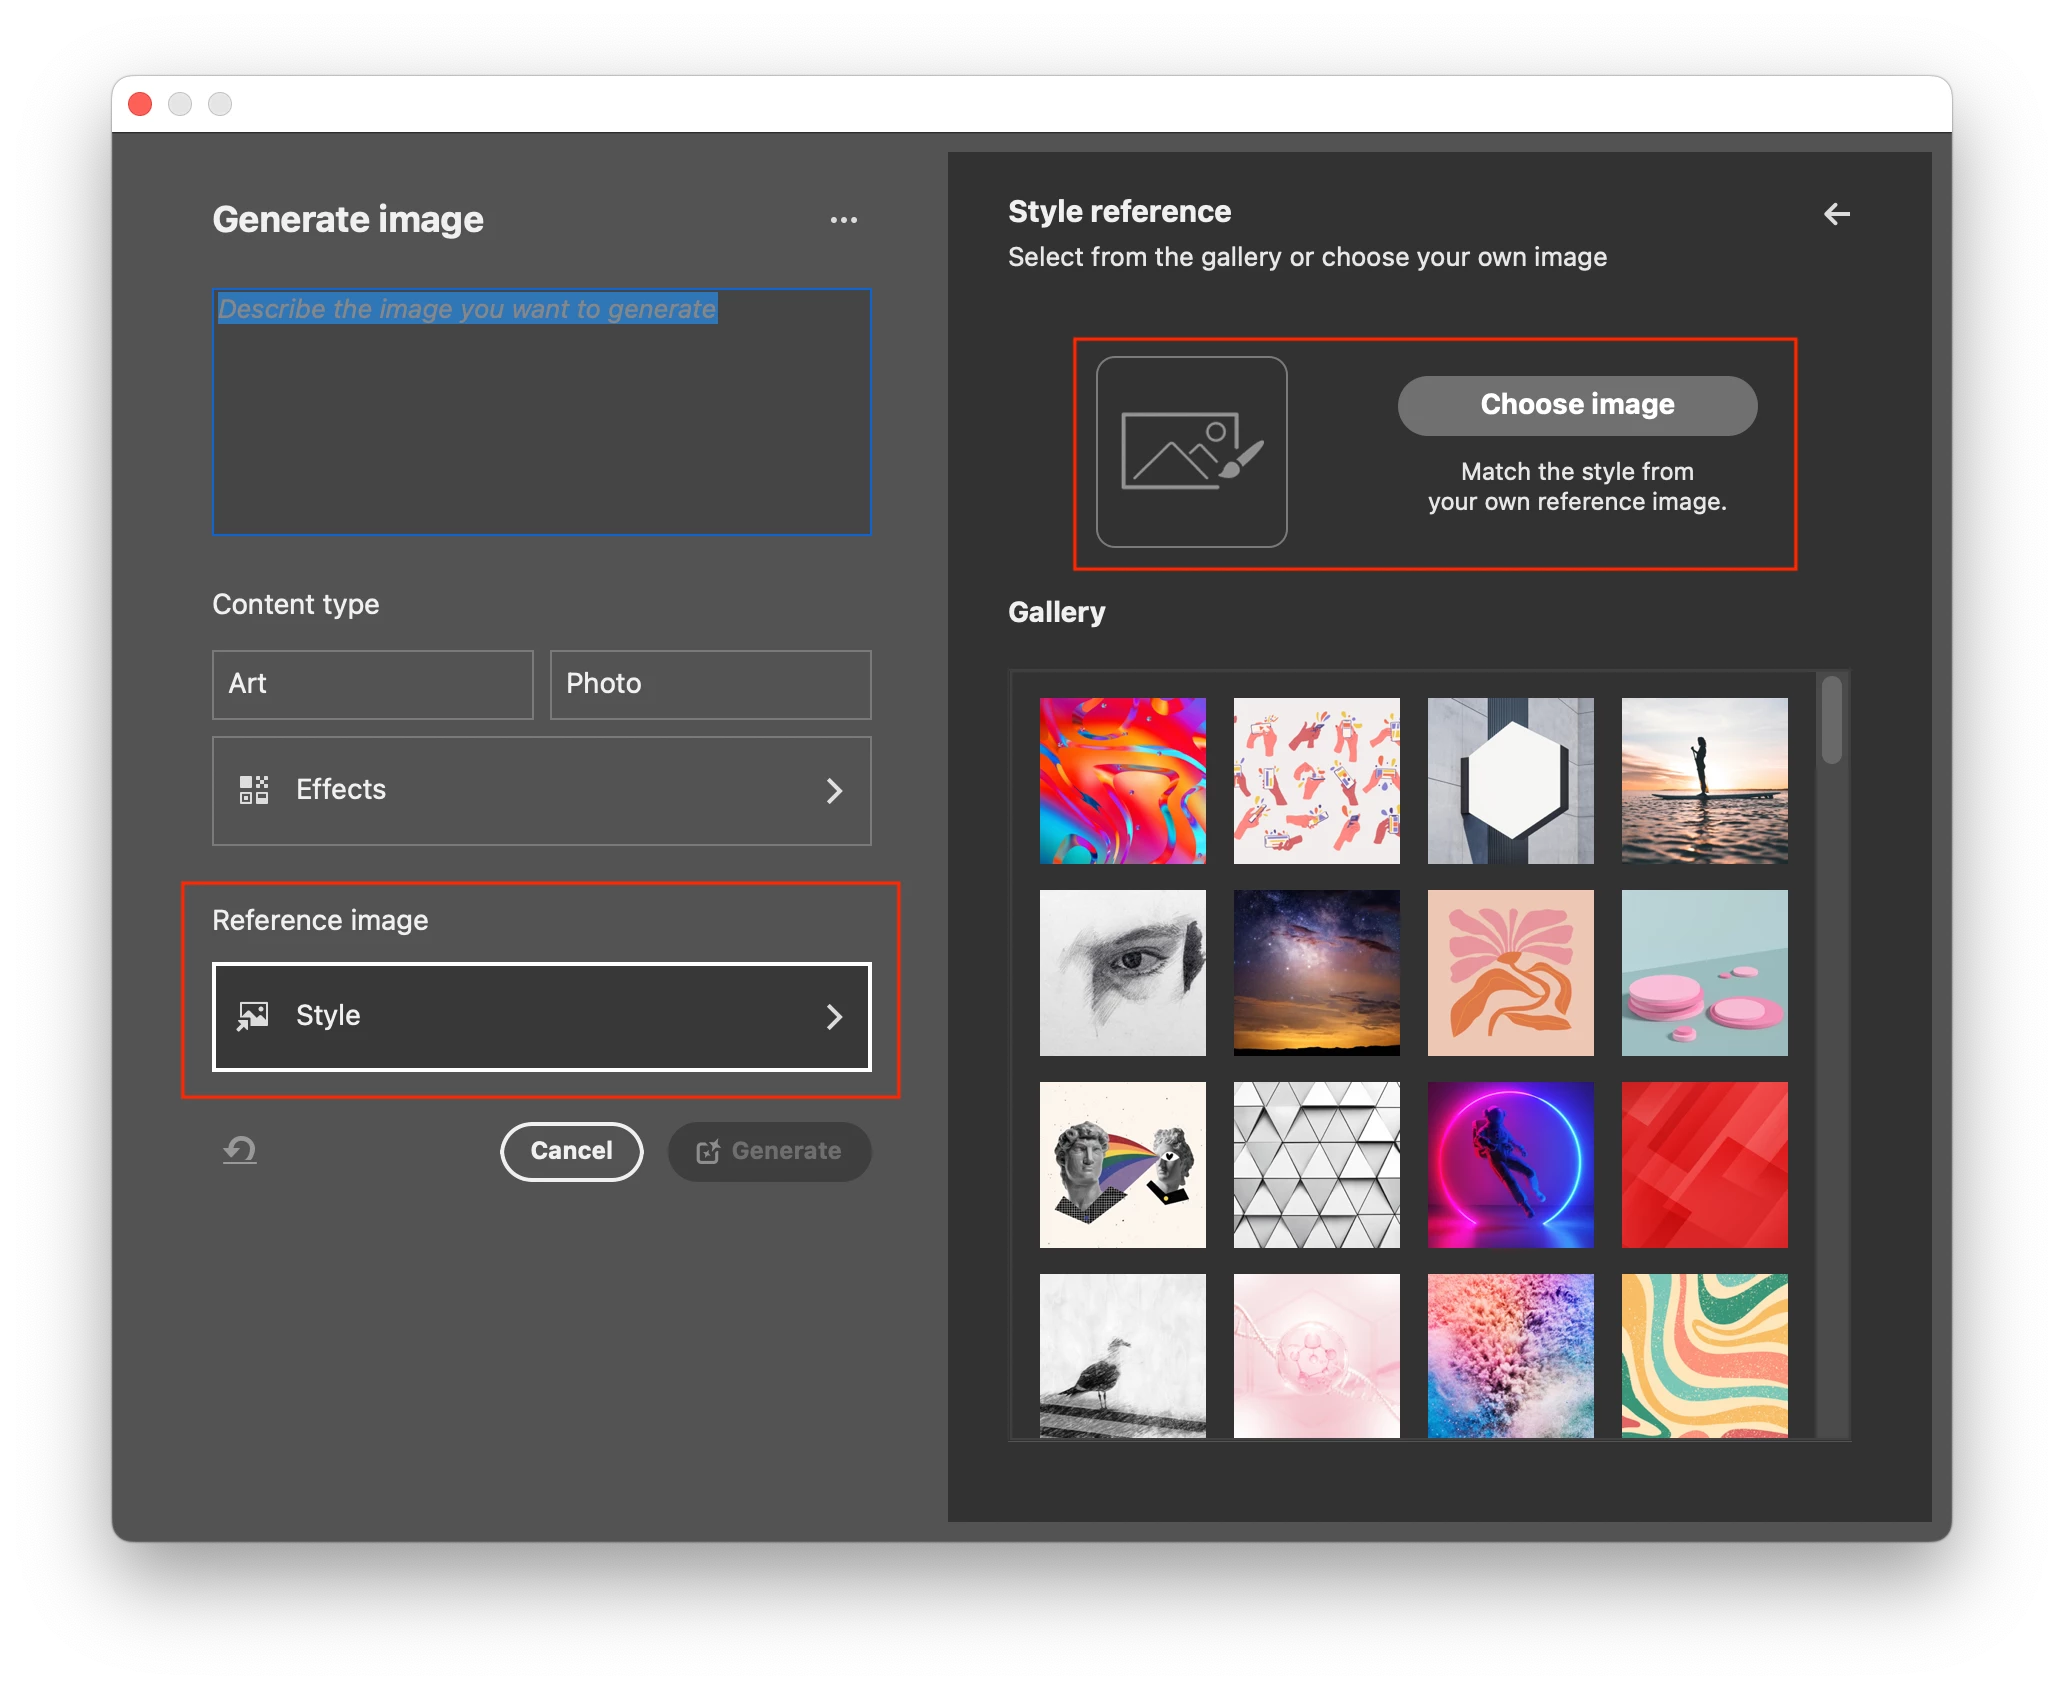The height and width of the screenshot is (1690, 2064).
Task: Choose the pencil eye sketch thumbnail
Action: pyautogui.click(x=1122, y=973)
